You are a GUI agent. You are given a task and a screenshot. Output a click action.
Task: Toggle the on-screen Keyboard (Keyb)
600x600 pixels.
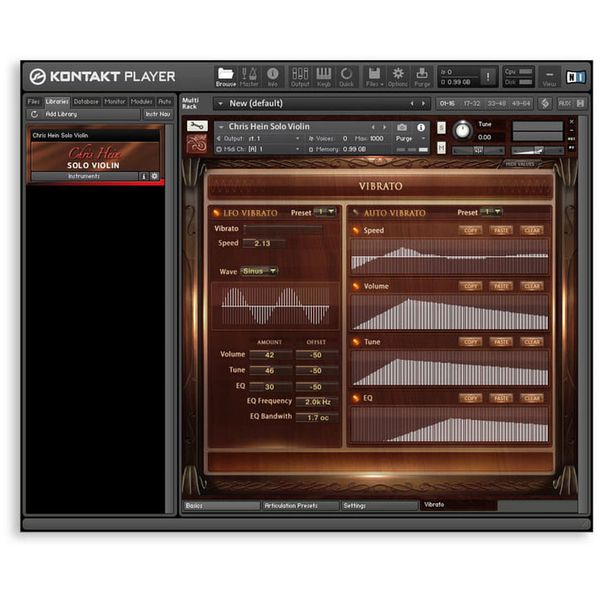point(324,77)
